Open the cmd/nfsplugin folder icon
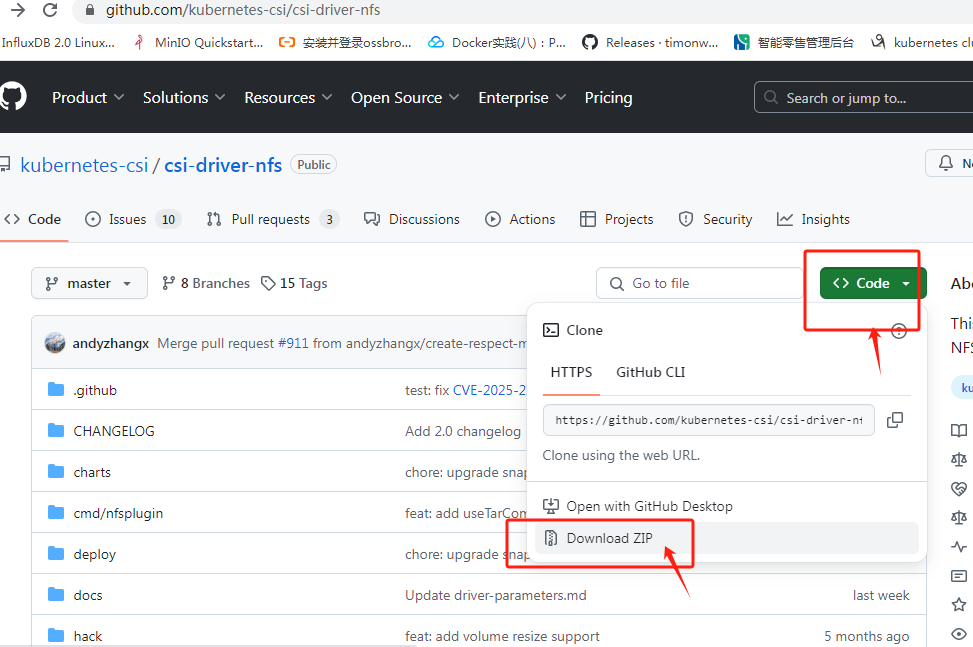This screenshot has width=973, height=647. pyautogui.click(x=56, y=512)
